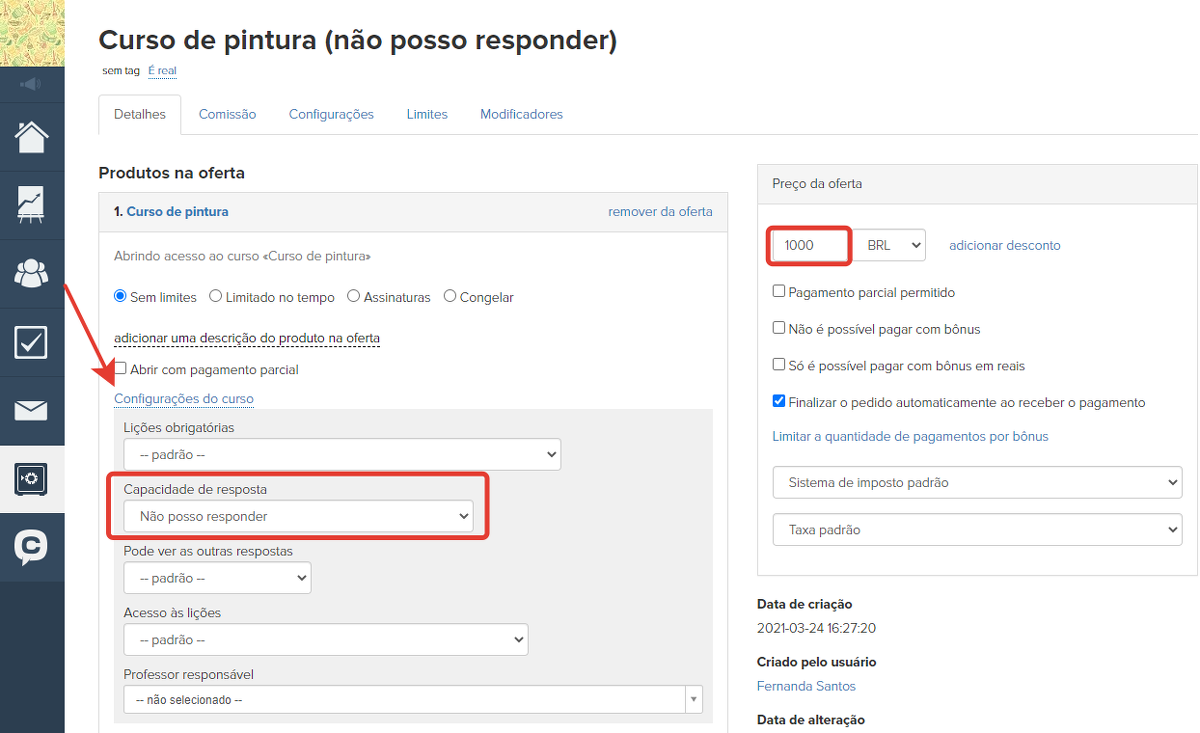Viewport: 1200px width, 733px height.
Task: Open the tasks checkmark sidebar icon
Action: click(x=32, y=342)
